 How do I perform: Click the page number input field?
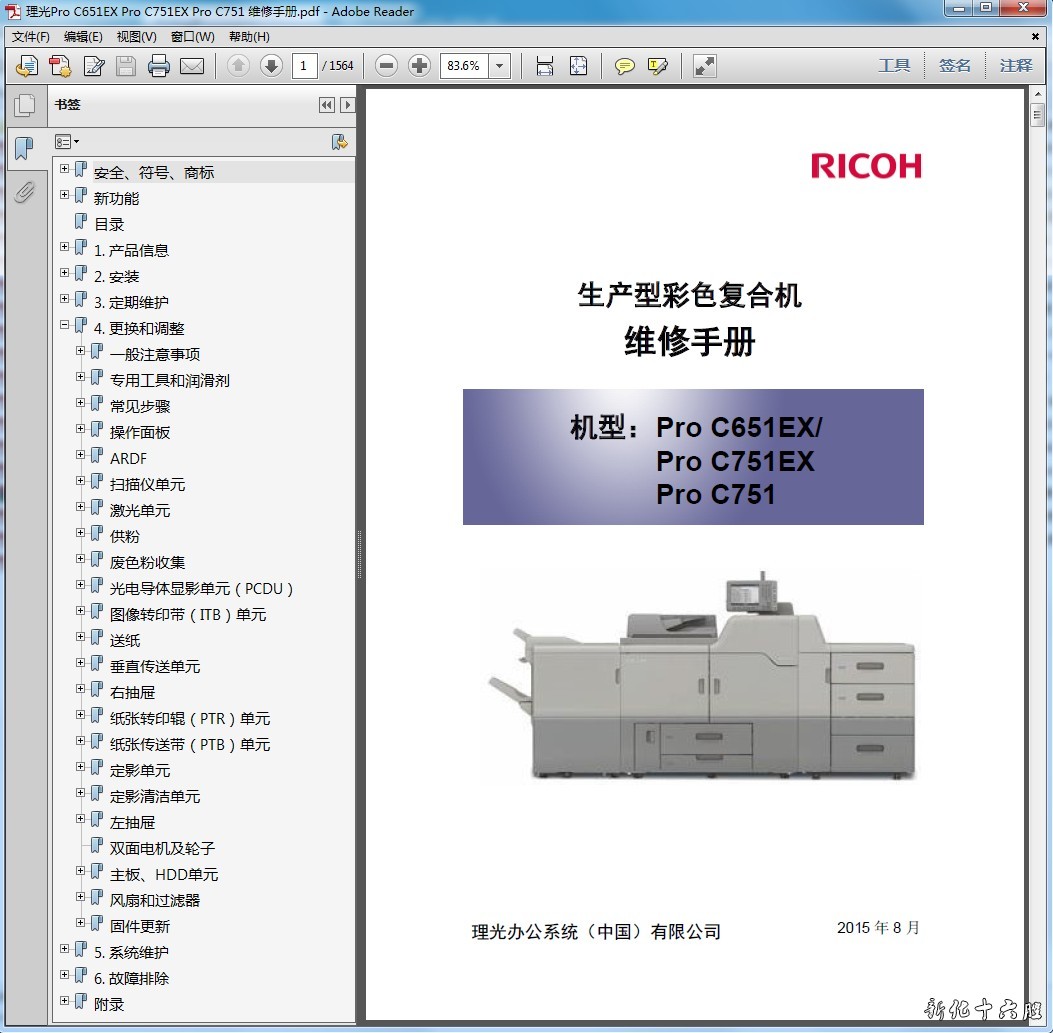point(304,66)
